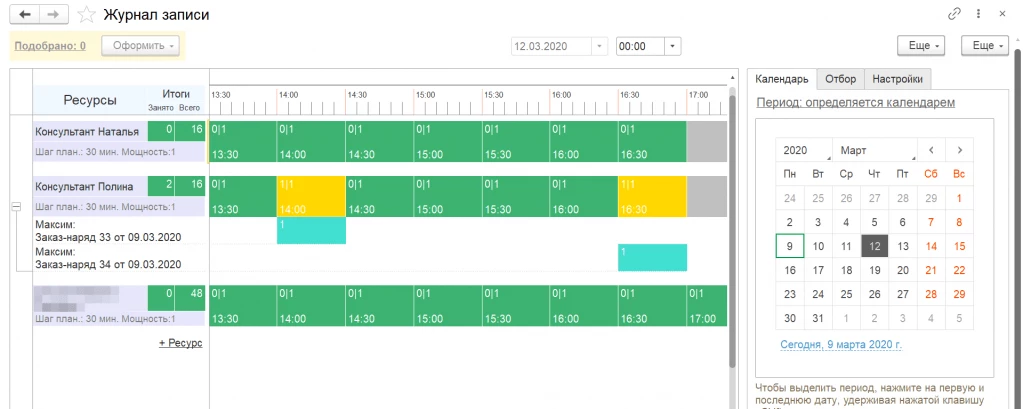
Task: Select March 9 in the calendar
Action: tap(790, 246)
